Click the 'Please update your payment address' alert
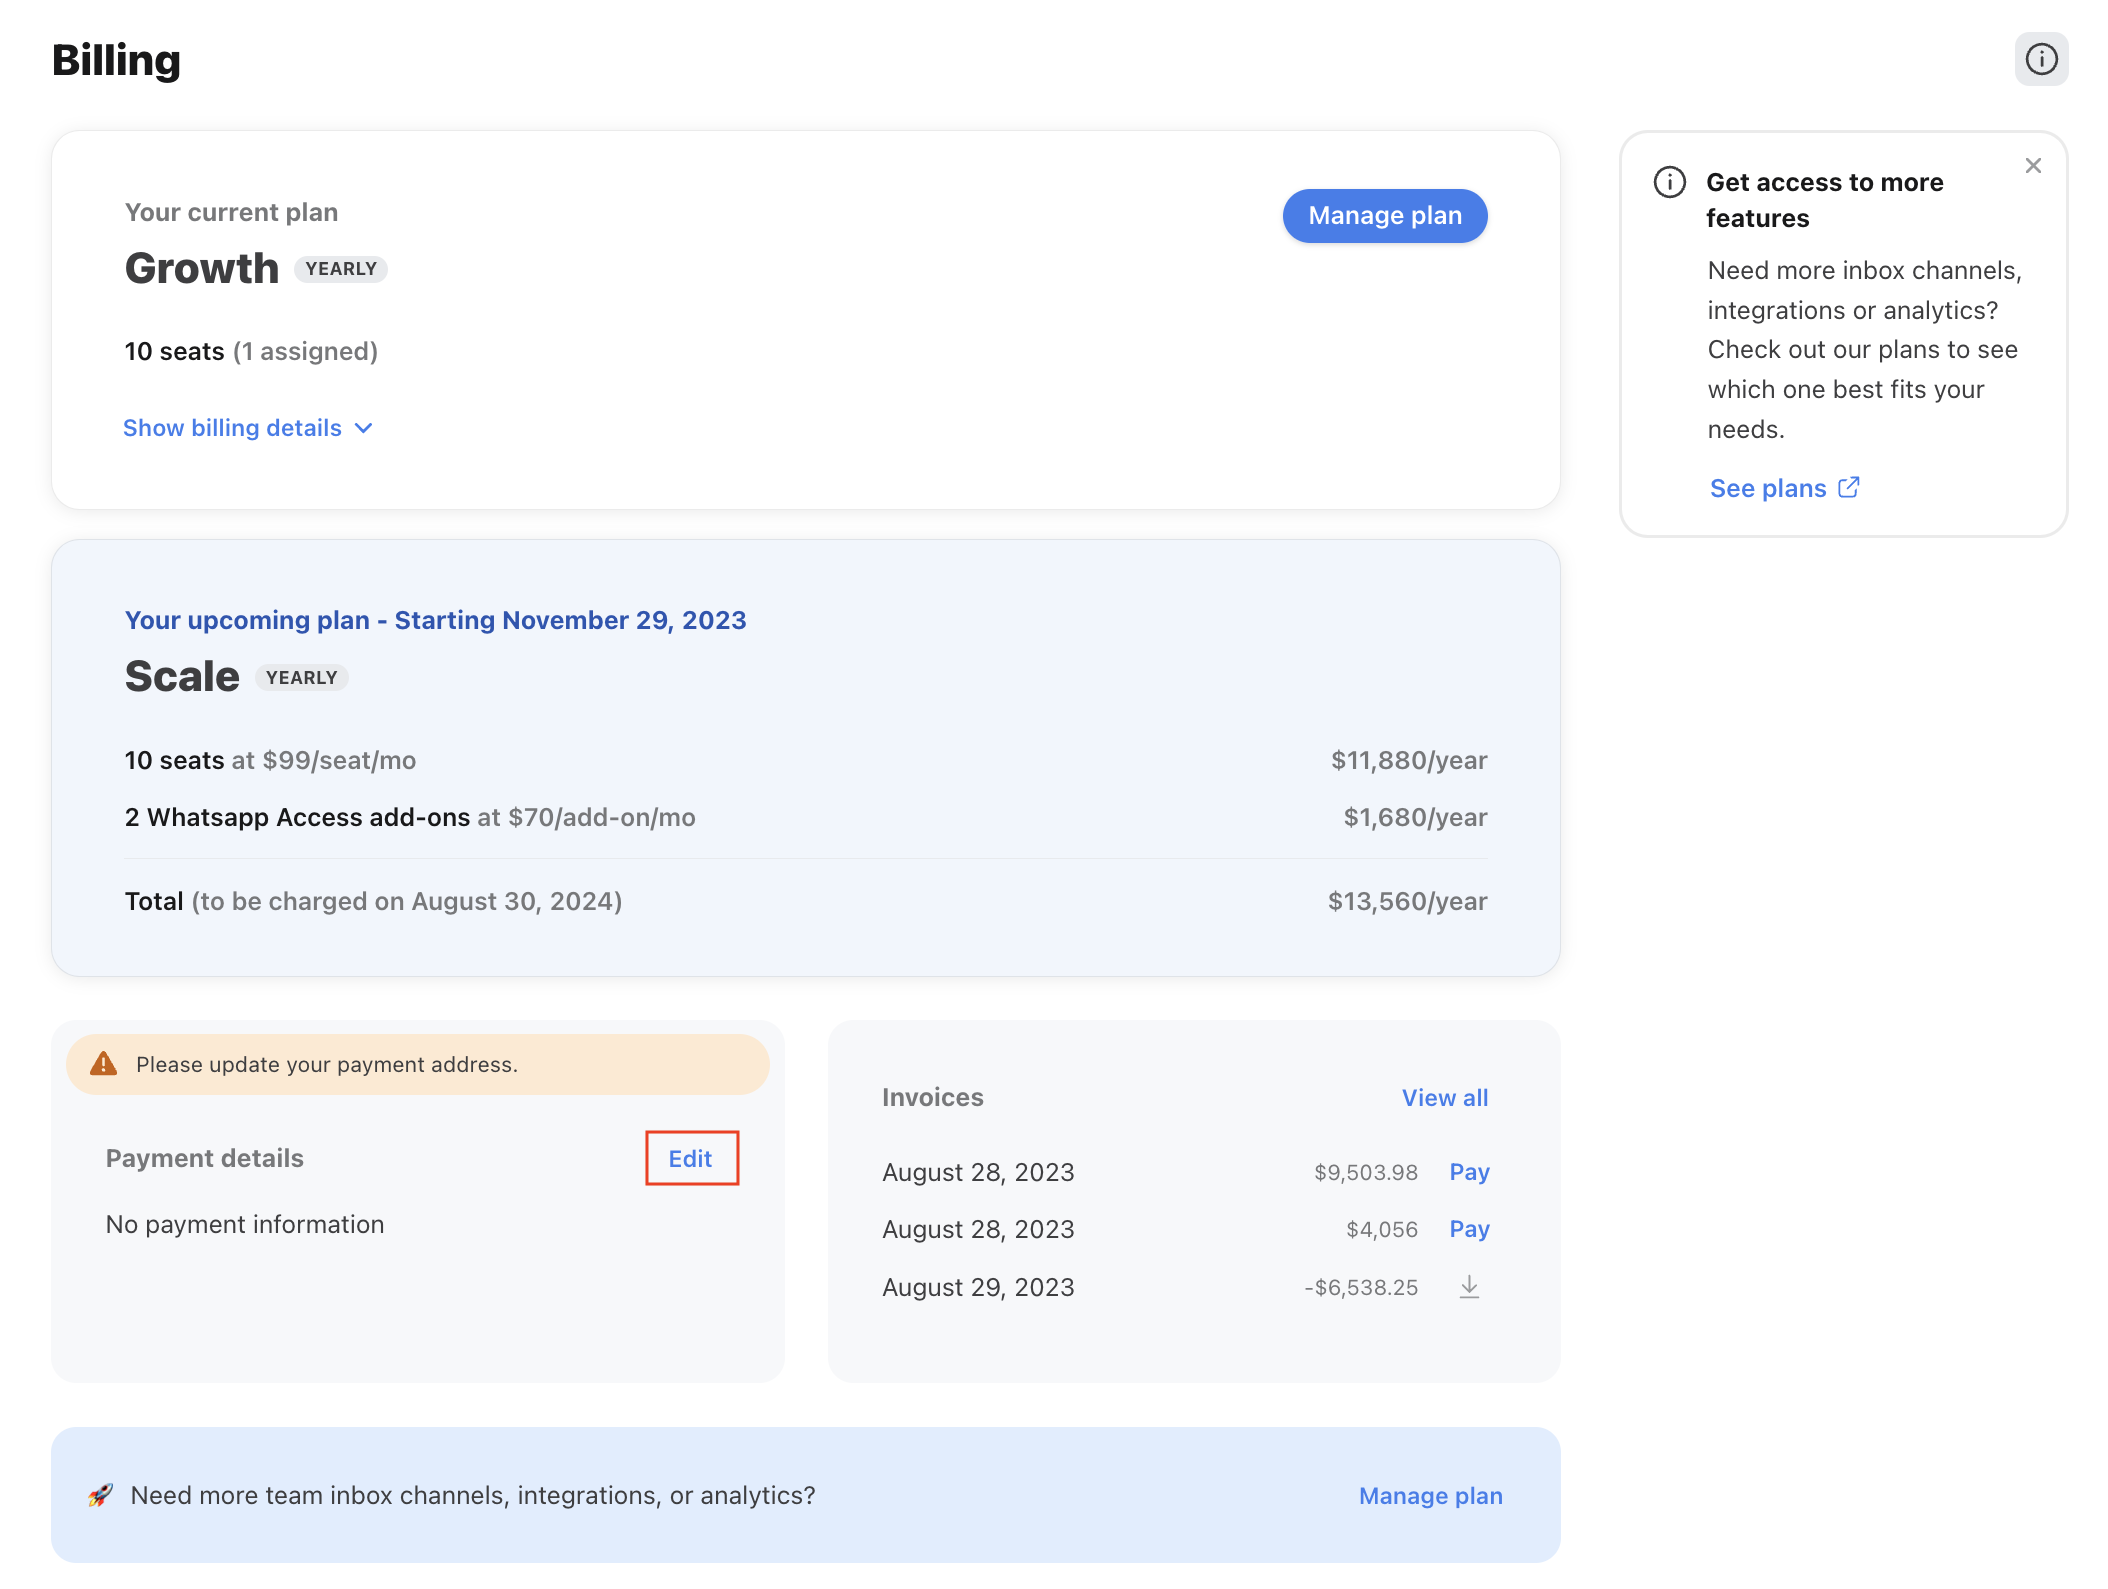This screenshot has height=1589, width=2108. (418, 1064)
